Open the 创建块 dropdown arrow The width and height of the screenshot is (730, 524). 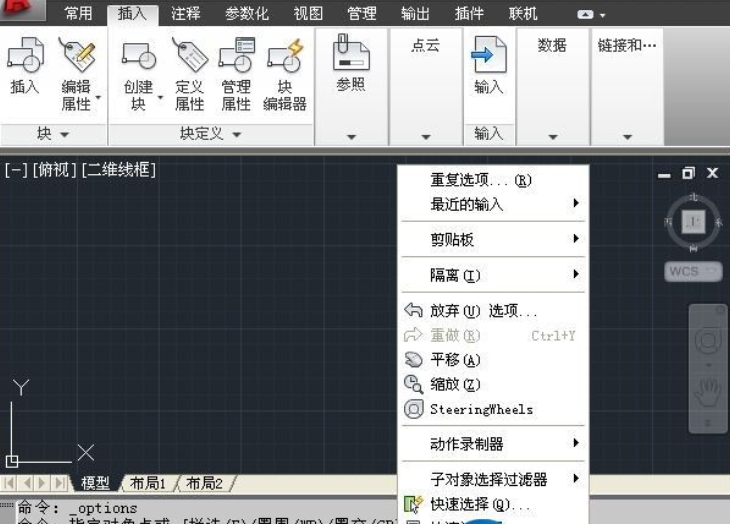click(161, 97)
